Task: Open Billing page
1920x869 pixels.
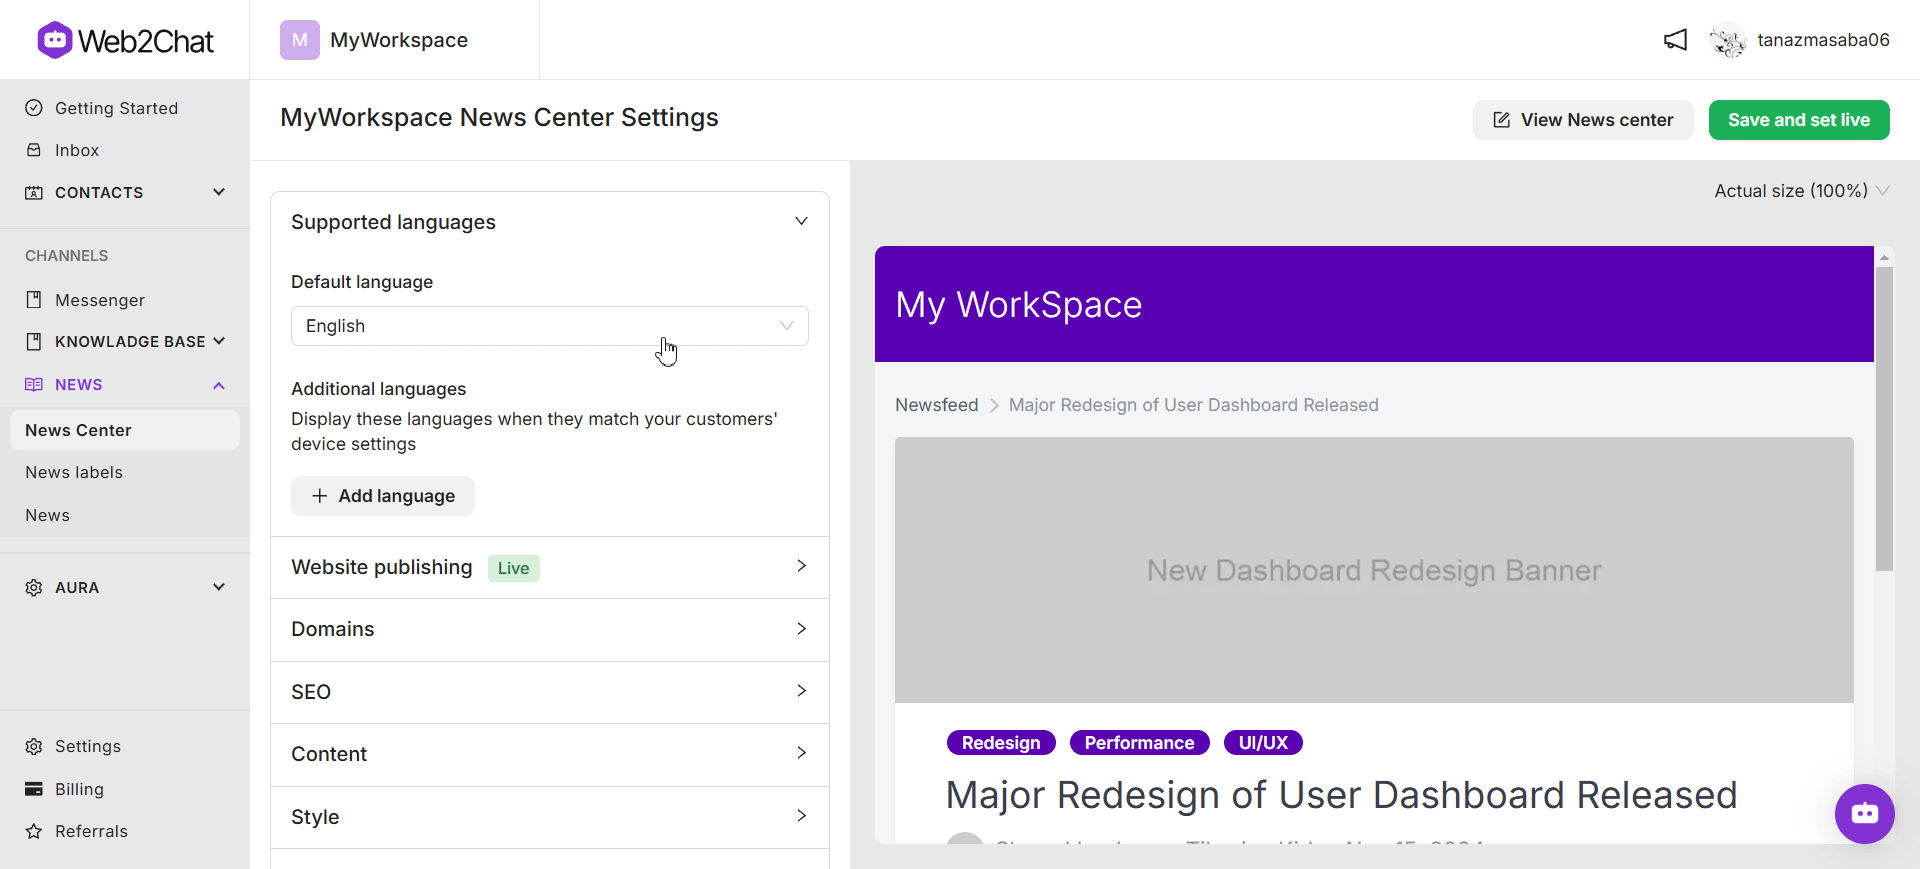Action: coord(79,789)
